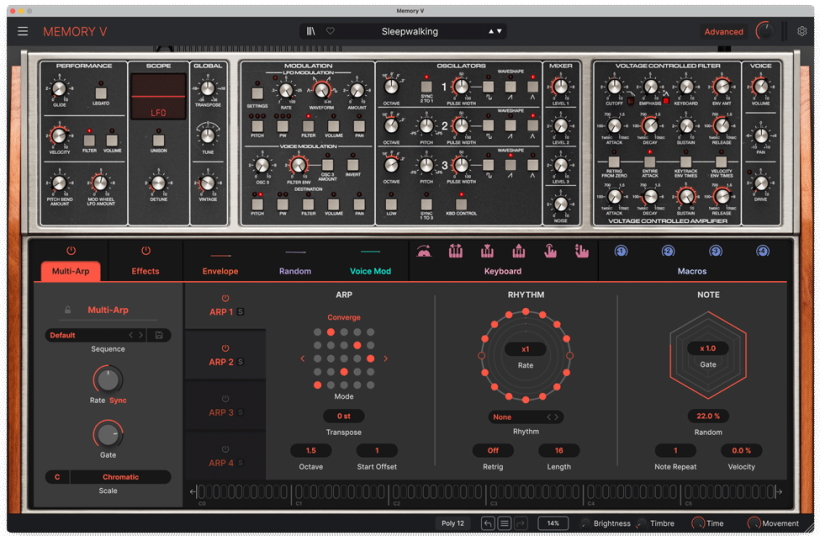The width and height of the screenshot is (820, 536).
Task: Select next arp mode with right chevron
Action: 385,359
